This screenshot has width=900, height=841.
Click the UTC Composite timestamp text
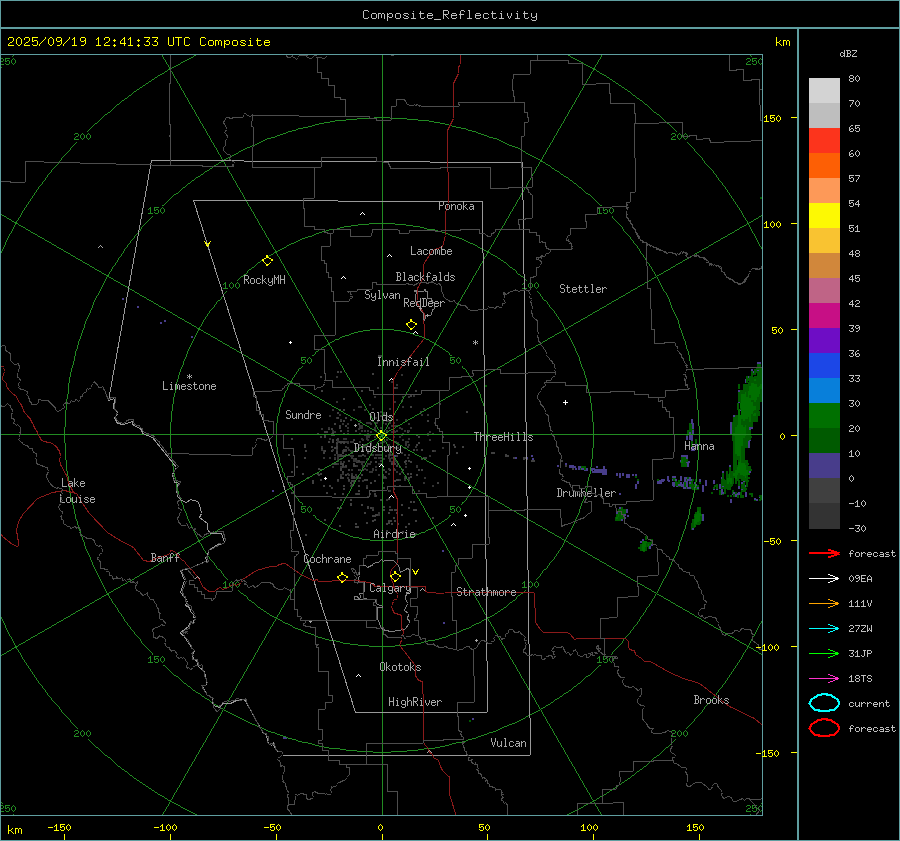(x=138, y=42)
